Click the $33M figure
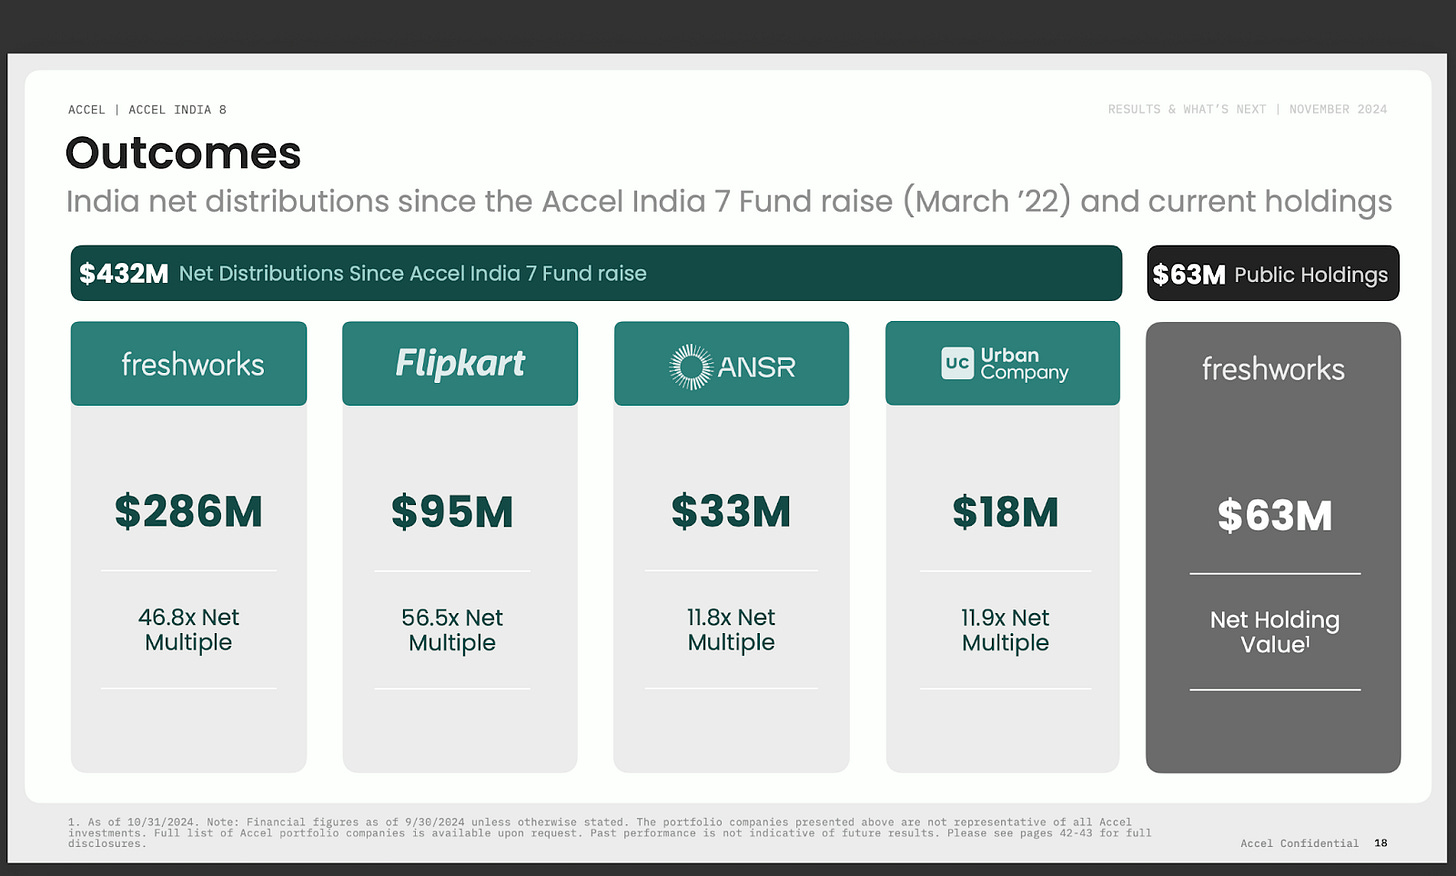Image resolution: width=1456 pixels, height=876 pixels. [731, 511]
